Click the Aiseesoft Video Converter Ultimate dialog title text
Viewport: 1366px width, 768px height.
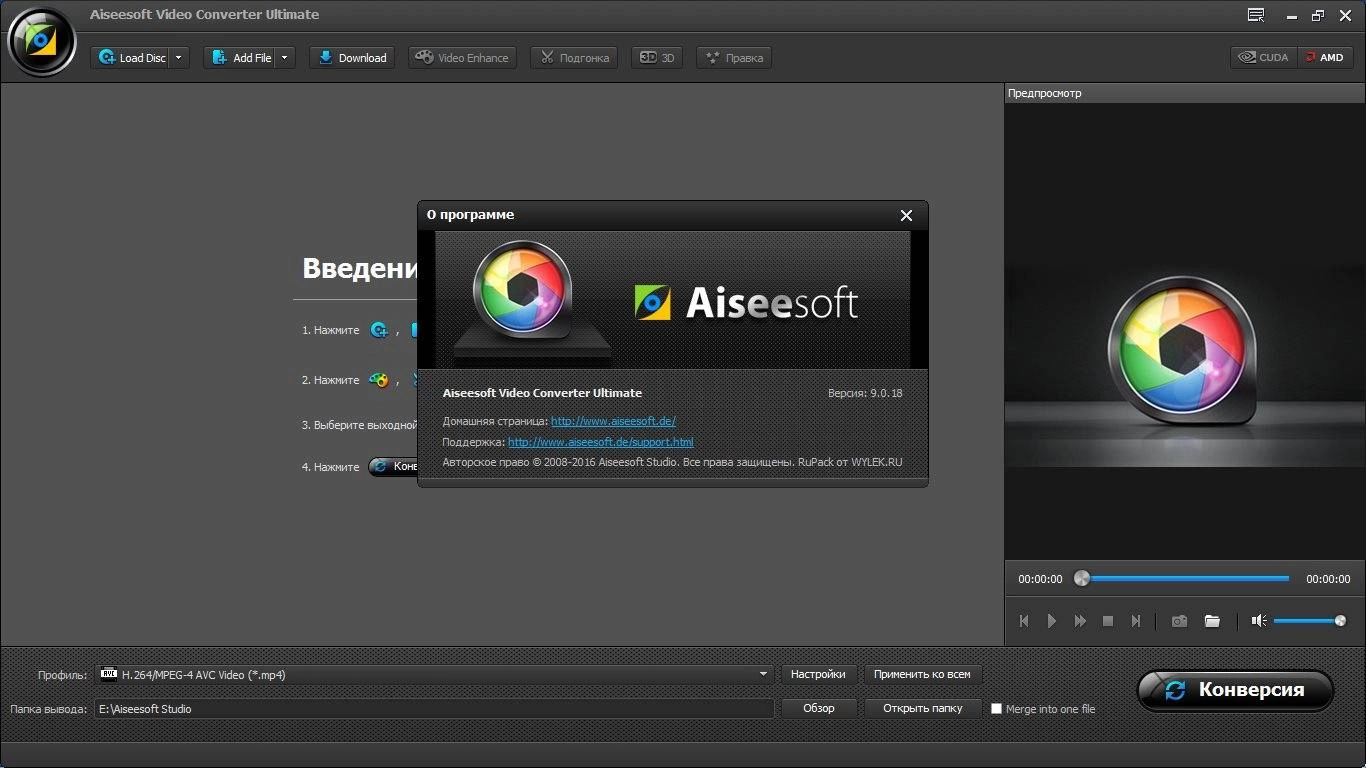tap(543, 393)
